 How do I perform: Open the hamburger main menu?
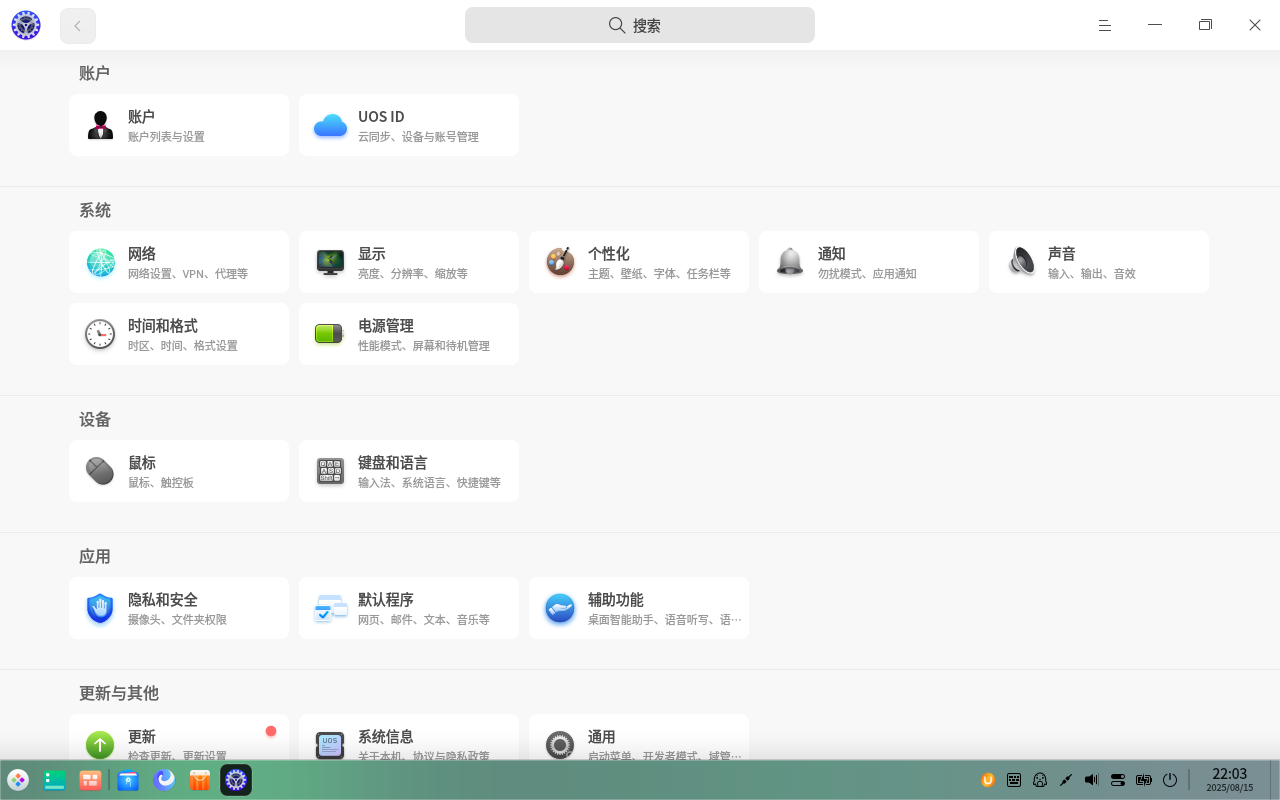point(1105,25)
